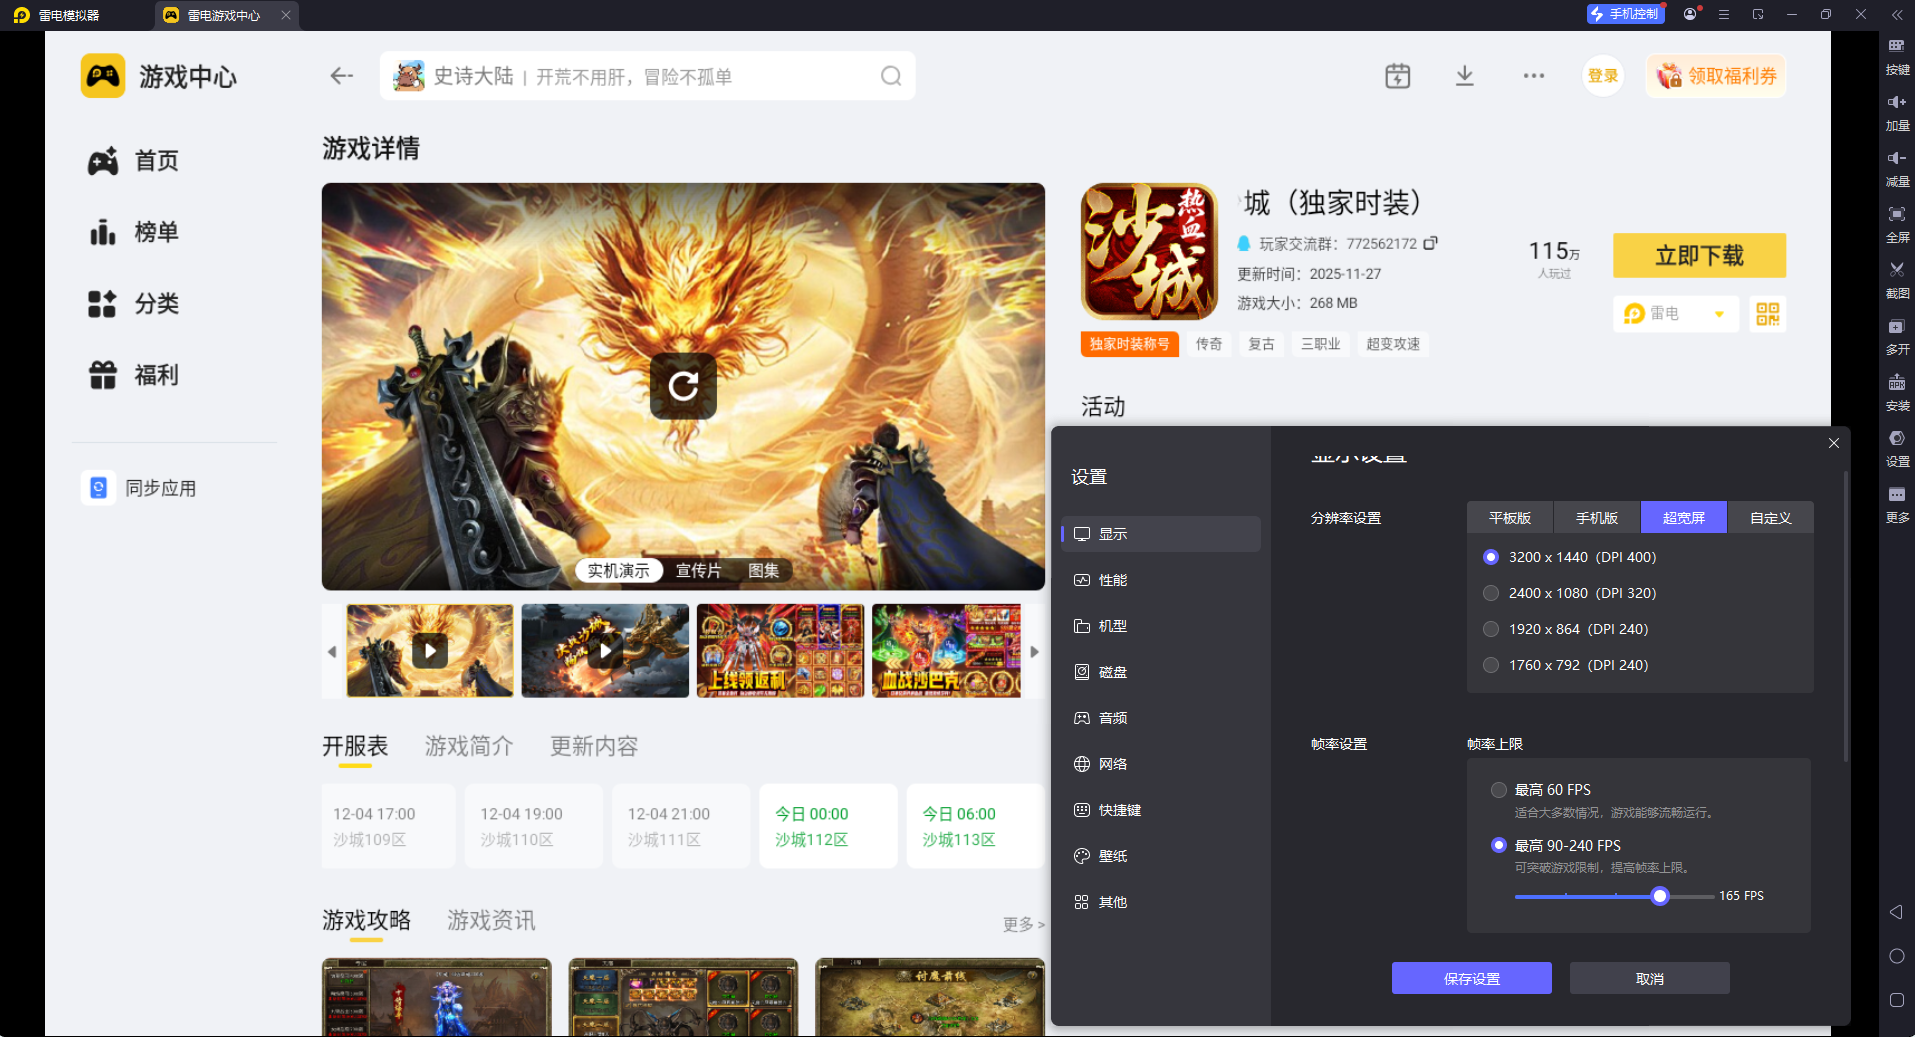The width and height of the screenshot is (1915, 1037).
Task: Open the 快捷键 shortcut settings
Action: tap(1117, 810)
